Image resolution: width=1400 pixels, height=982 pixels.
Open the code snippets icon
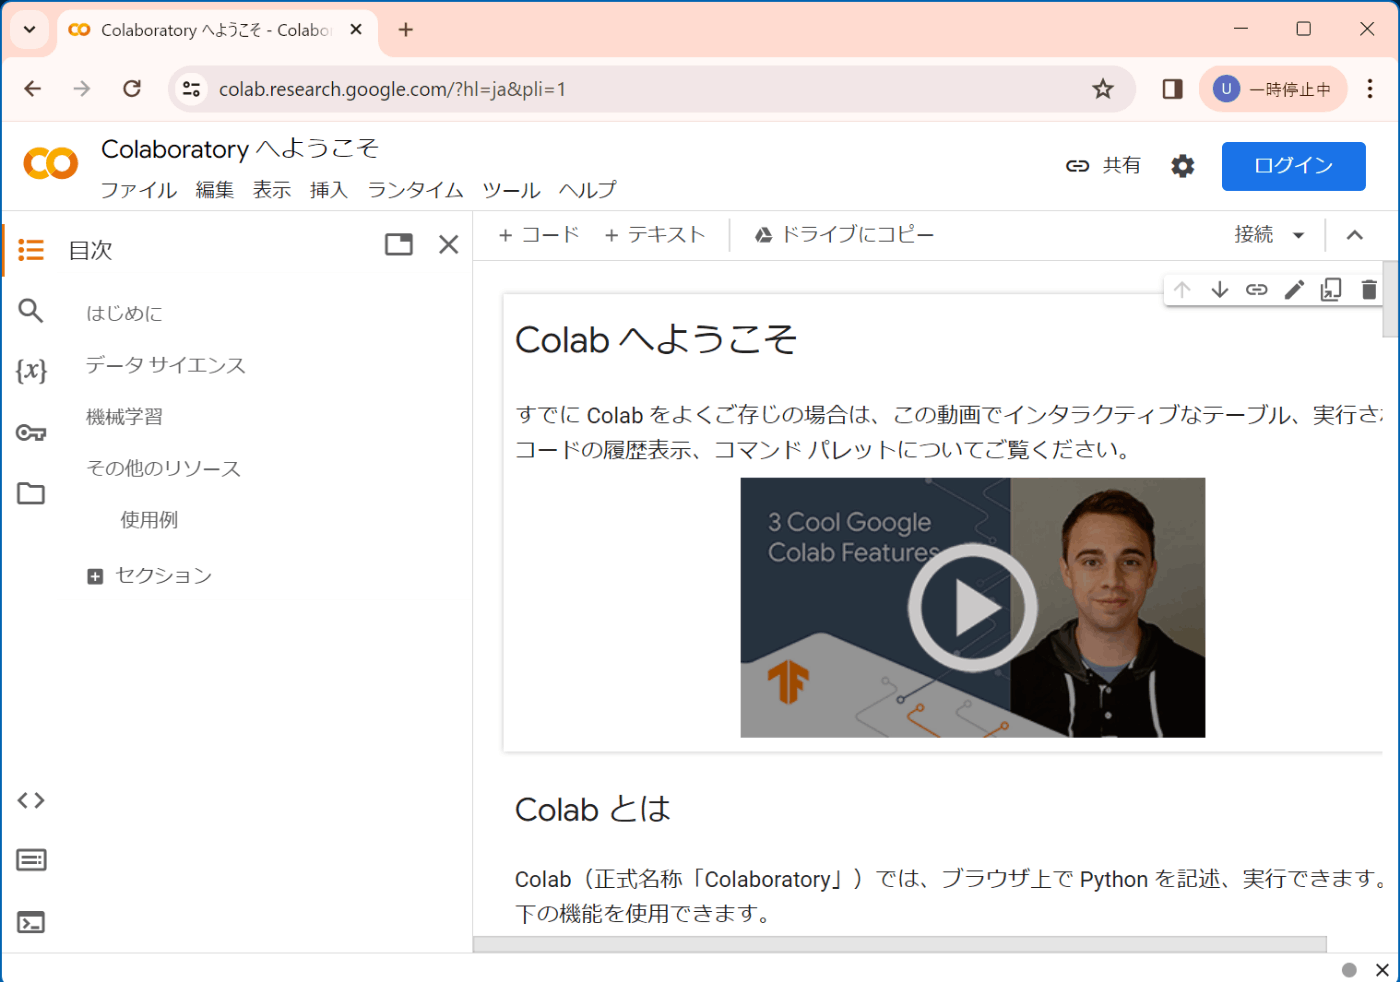[31, 800]
